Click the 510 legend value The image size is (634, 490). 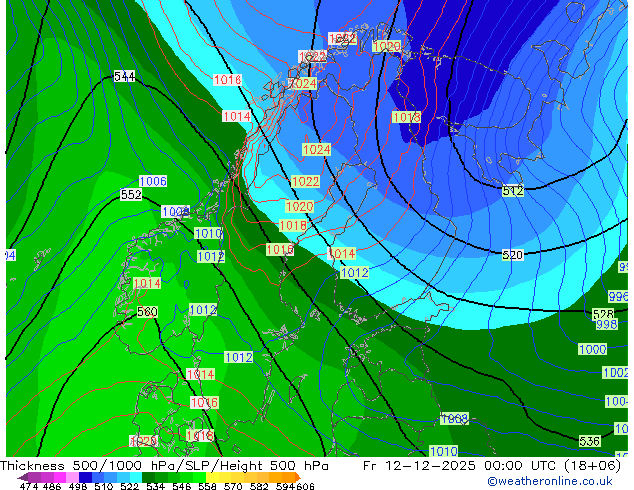[104, 486]
